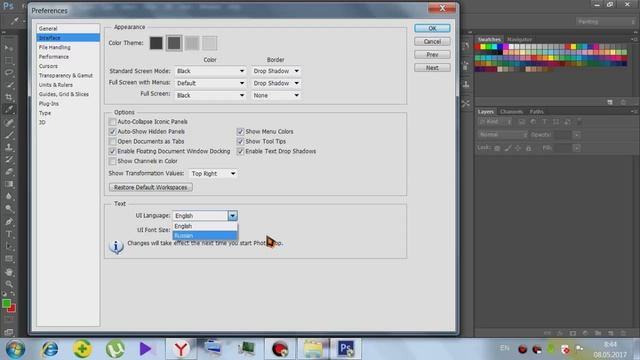
Task: Select the Dodge tool
Action: click(x=9, y=209)
